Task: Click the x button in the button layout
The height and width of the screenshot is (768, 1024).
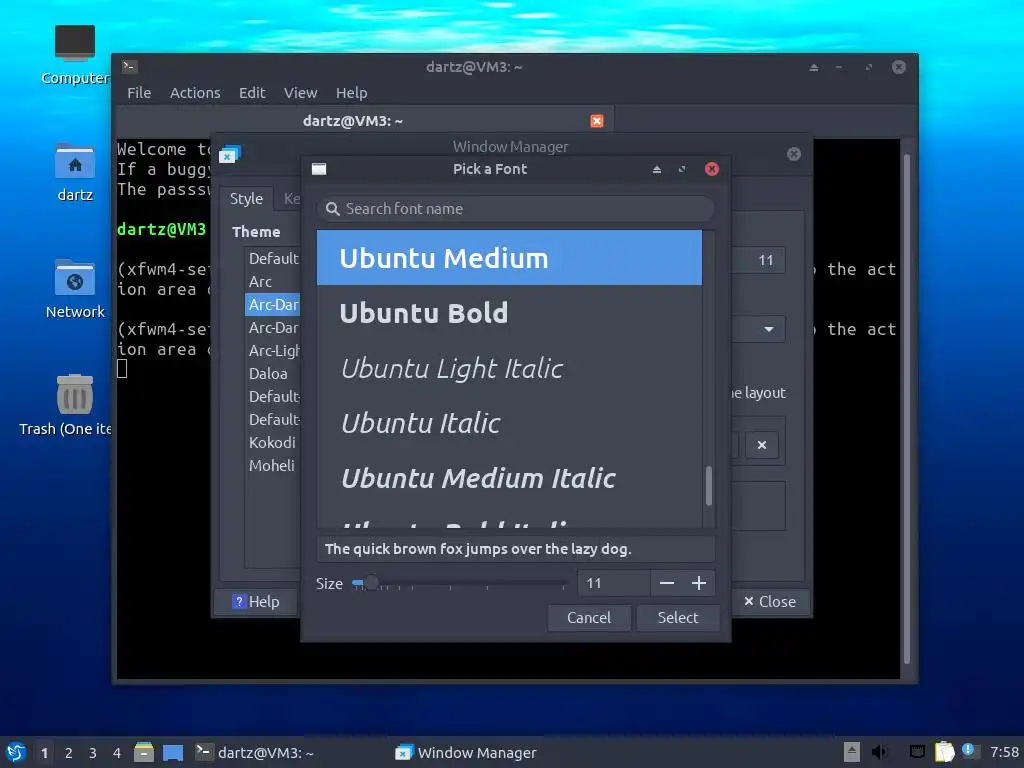Action: point(761,445)
